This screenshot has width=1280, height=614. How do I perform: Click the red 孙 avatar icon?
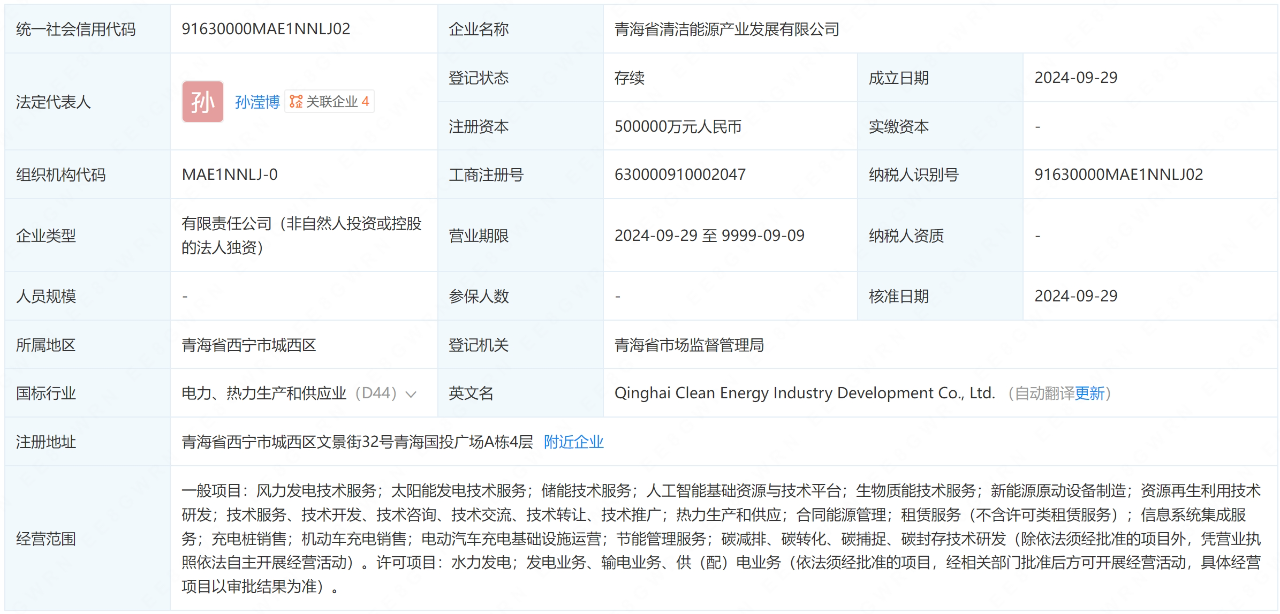202,102
